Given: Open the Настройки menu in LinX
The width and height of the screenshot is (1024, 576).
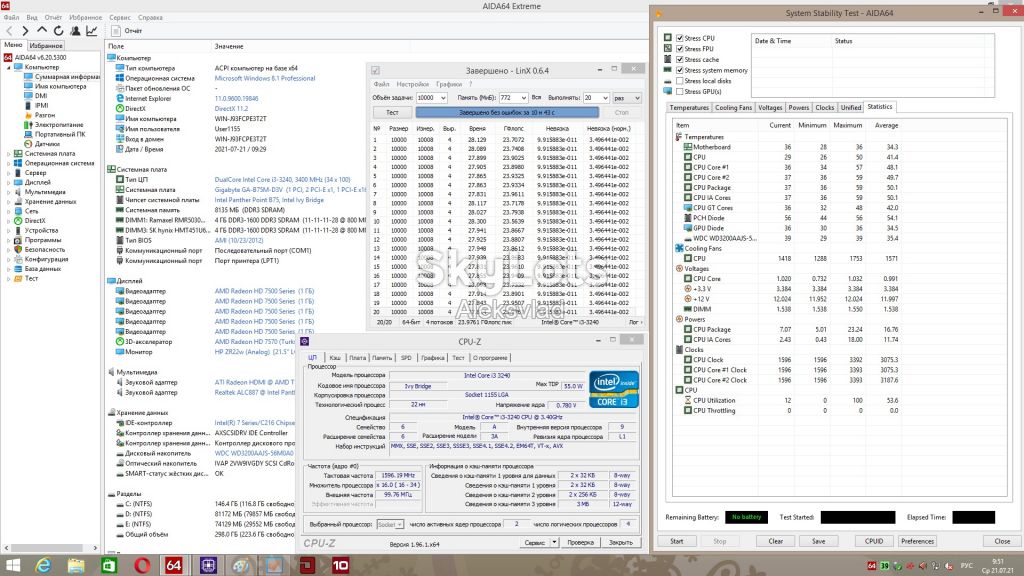Looking at the screenshot, I should pyautogui.click(x=413, y=84).
